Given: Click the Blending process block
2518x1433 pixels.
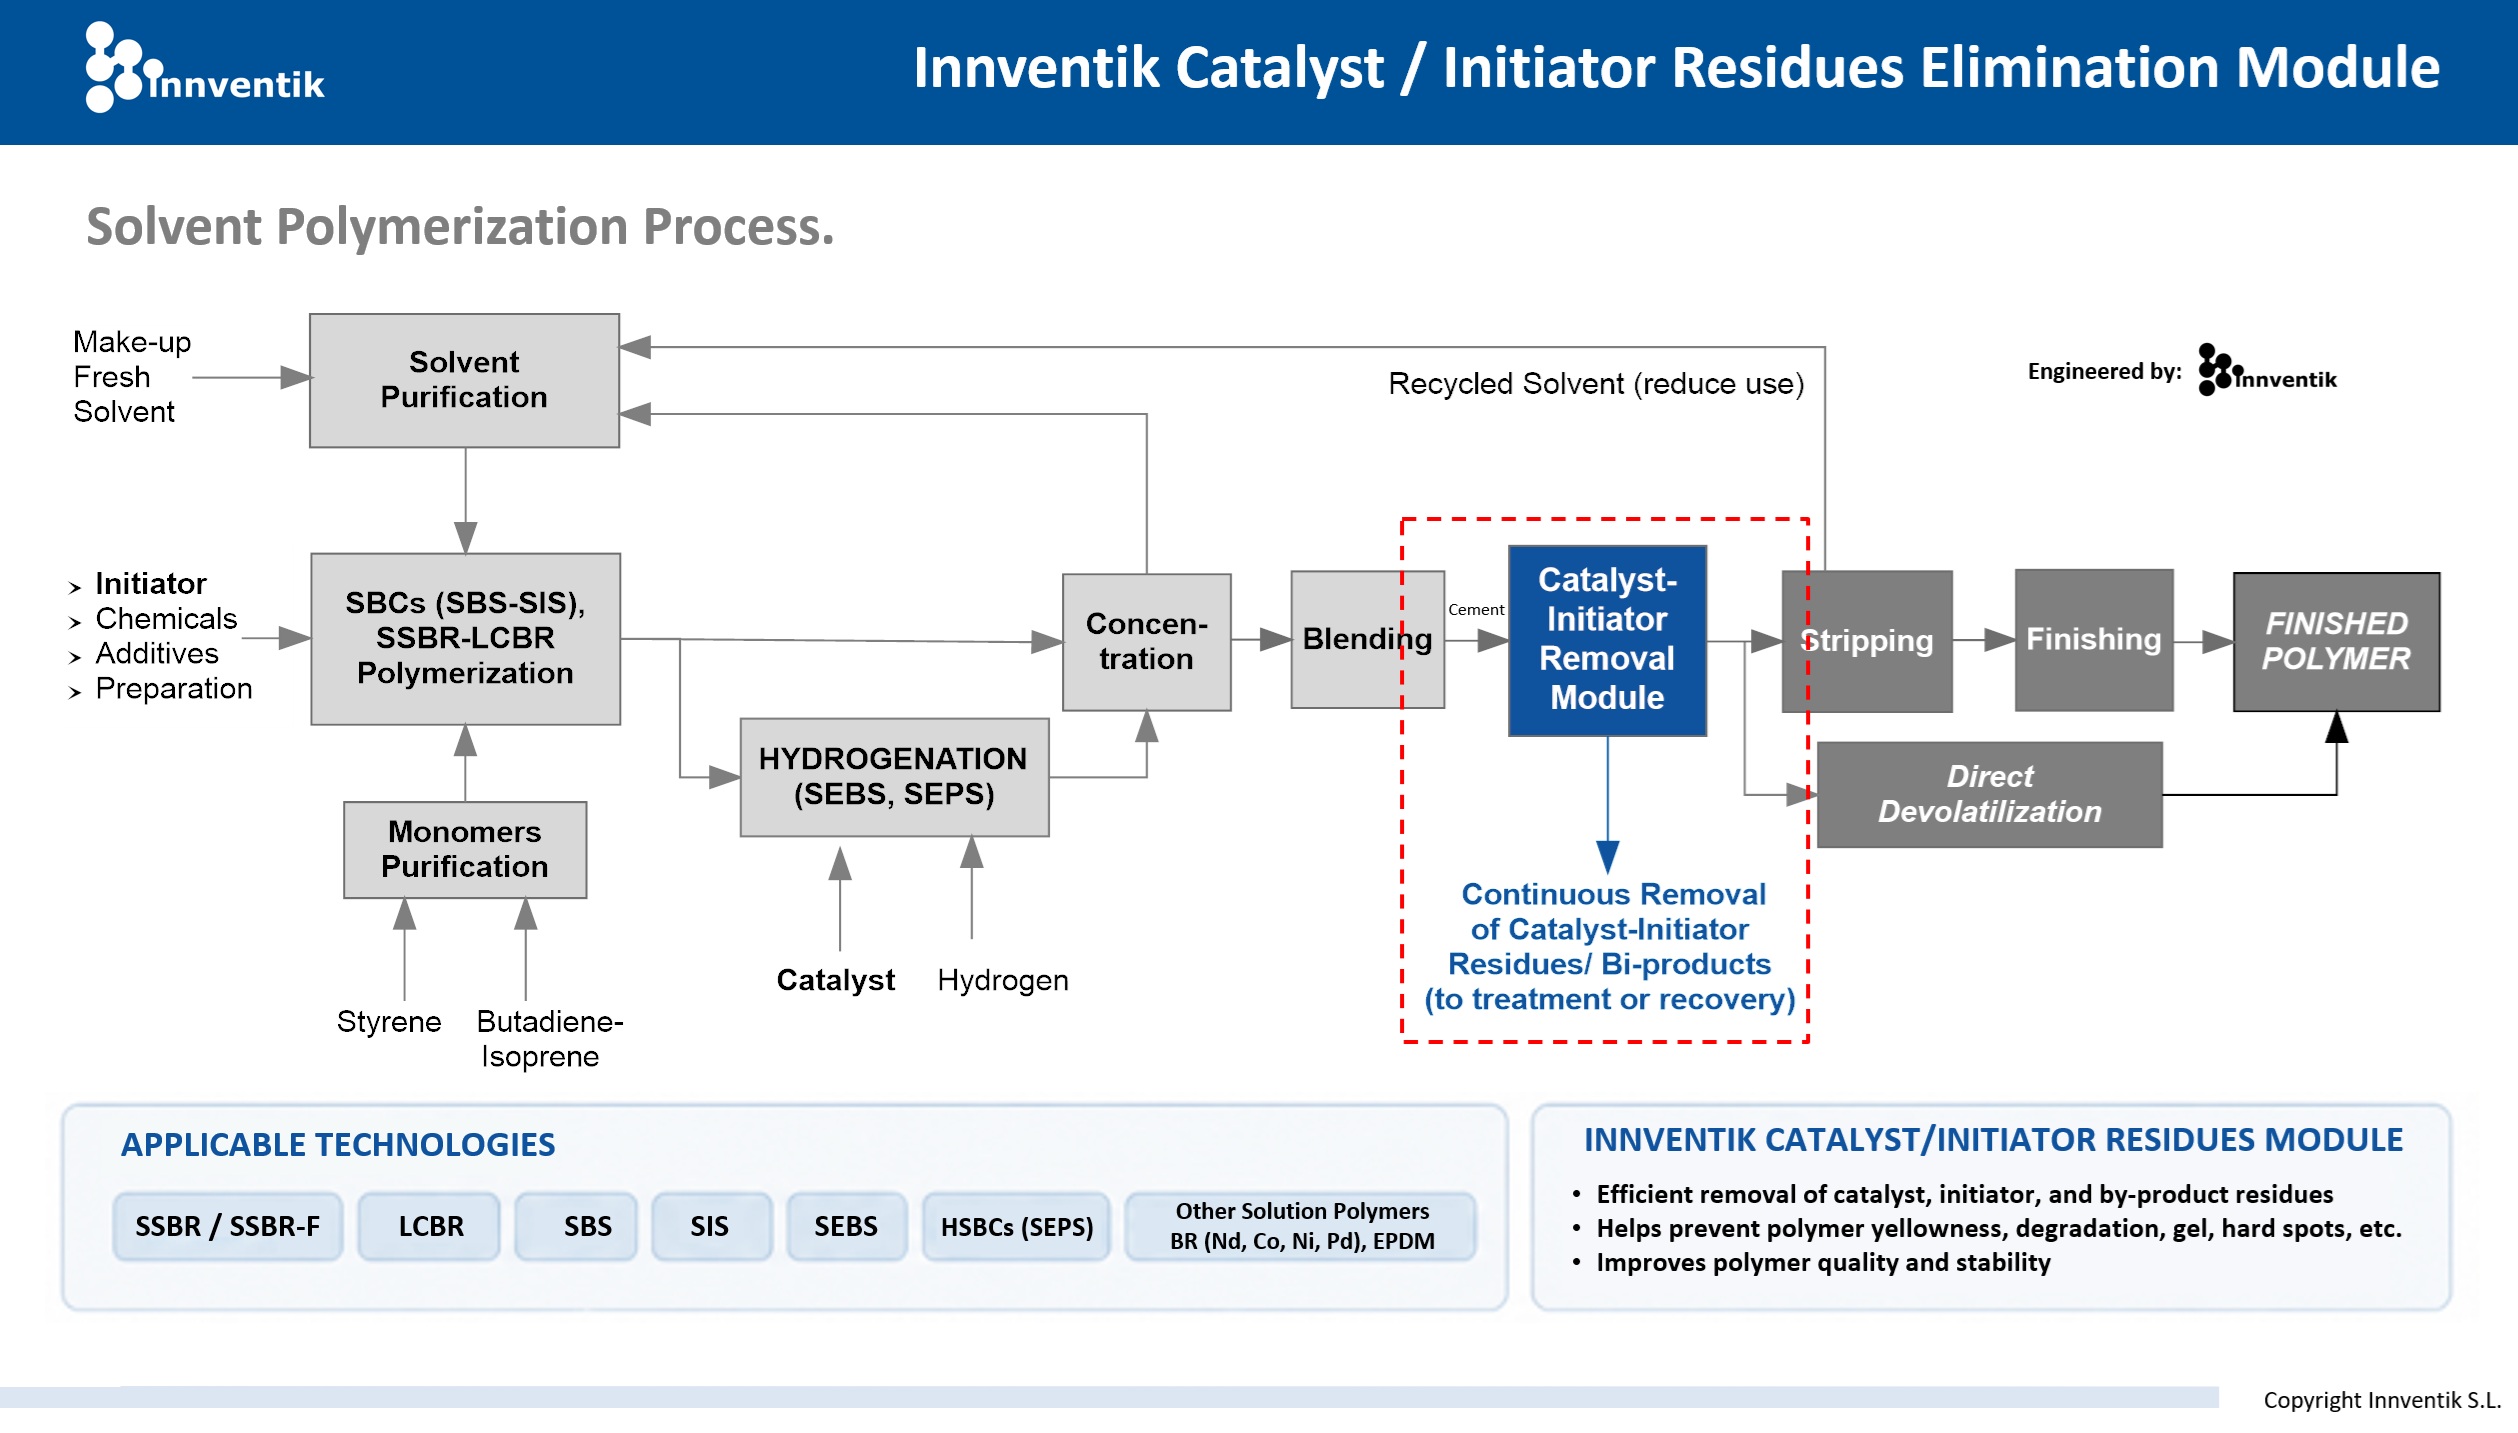Looking at the screenshot, I should point(1367,639).
